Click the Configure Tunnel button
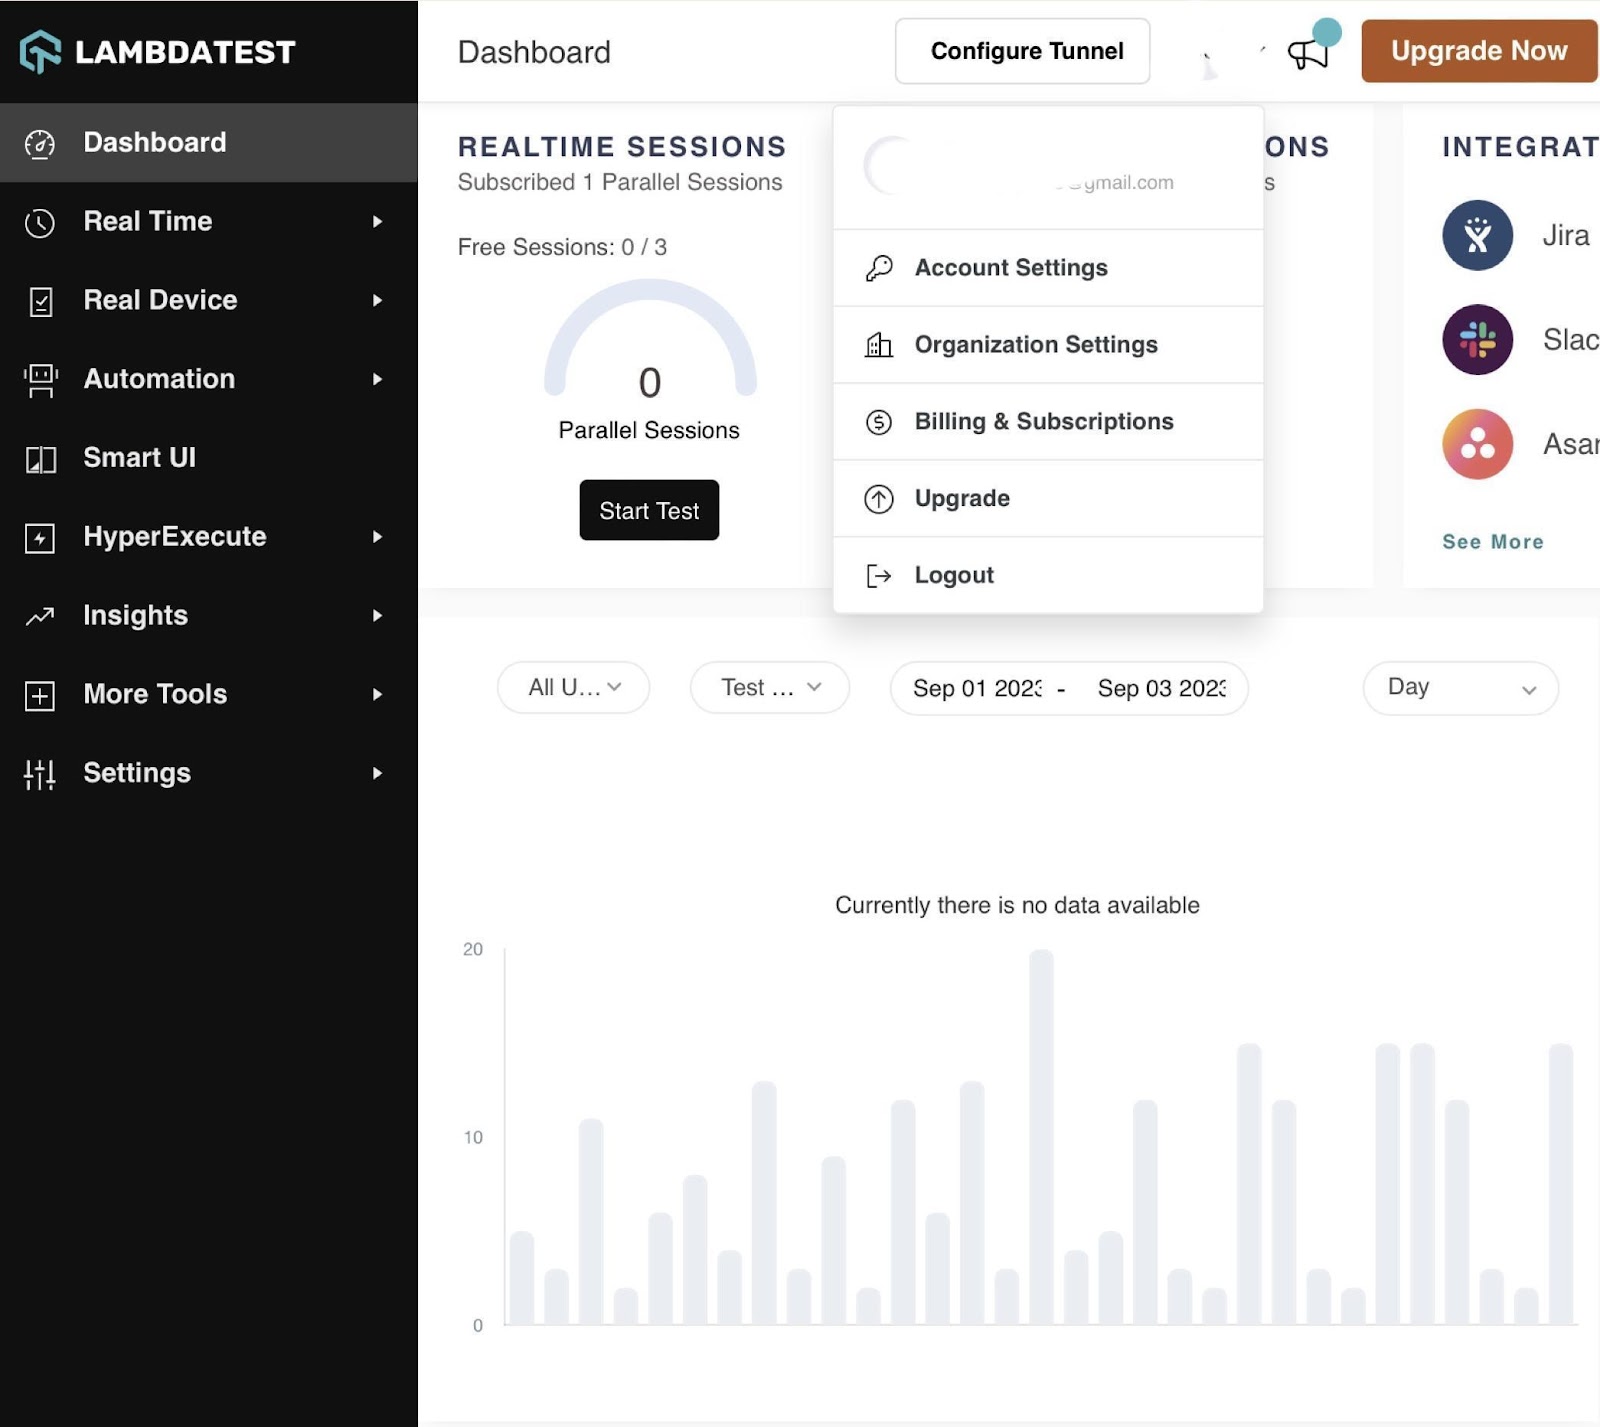This screenshot has width=1600, height=1427. (1022, 51)
